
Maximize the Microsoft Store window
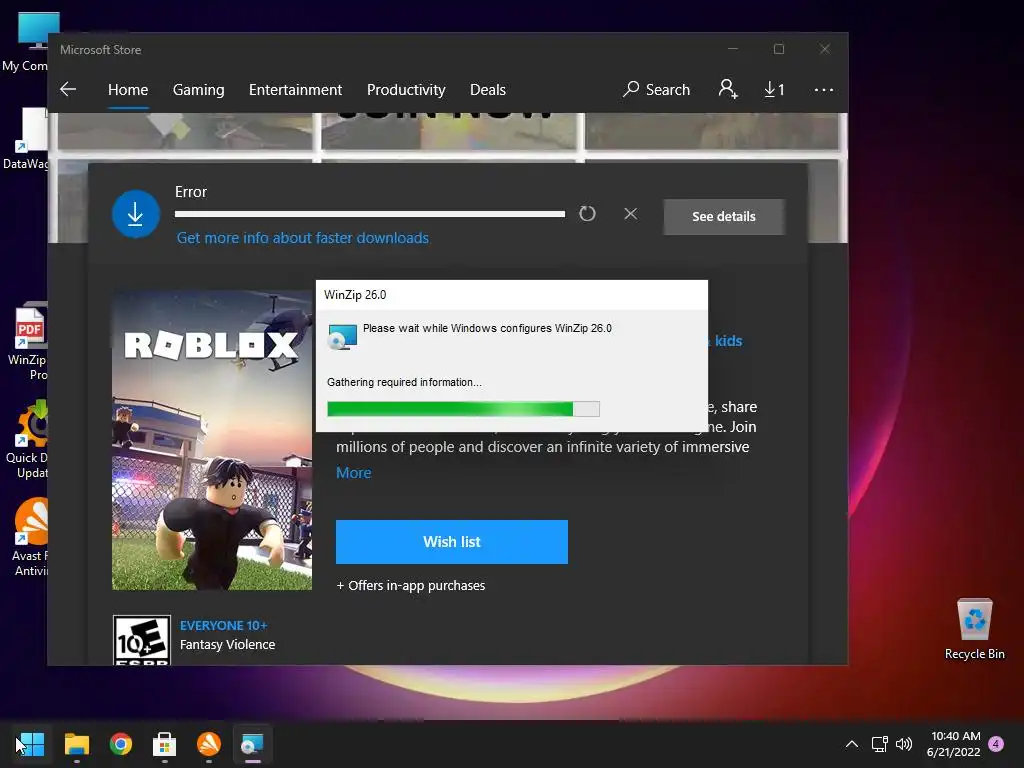pyautogui.click(x=778, y=49)
